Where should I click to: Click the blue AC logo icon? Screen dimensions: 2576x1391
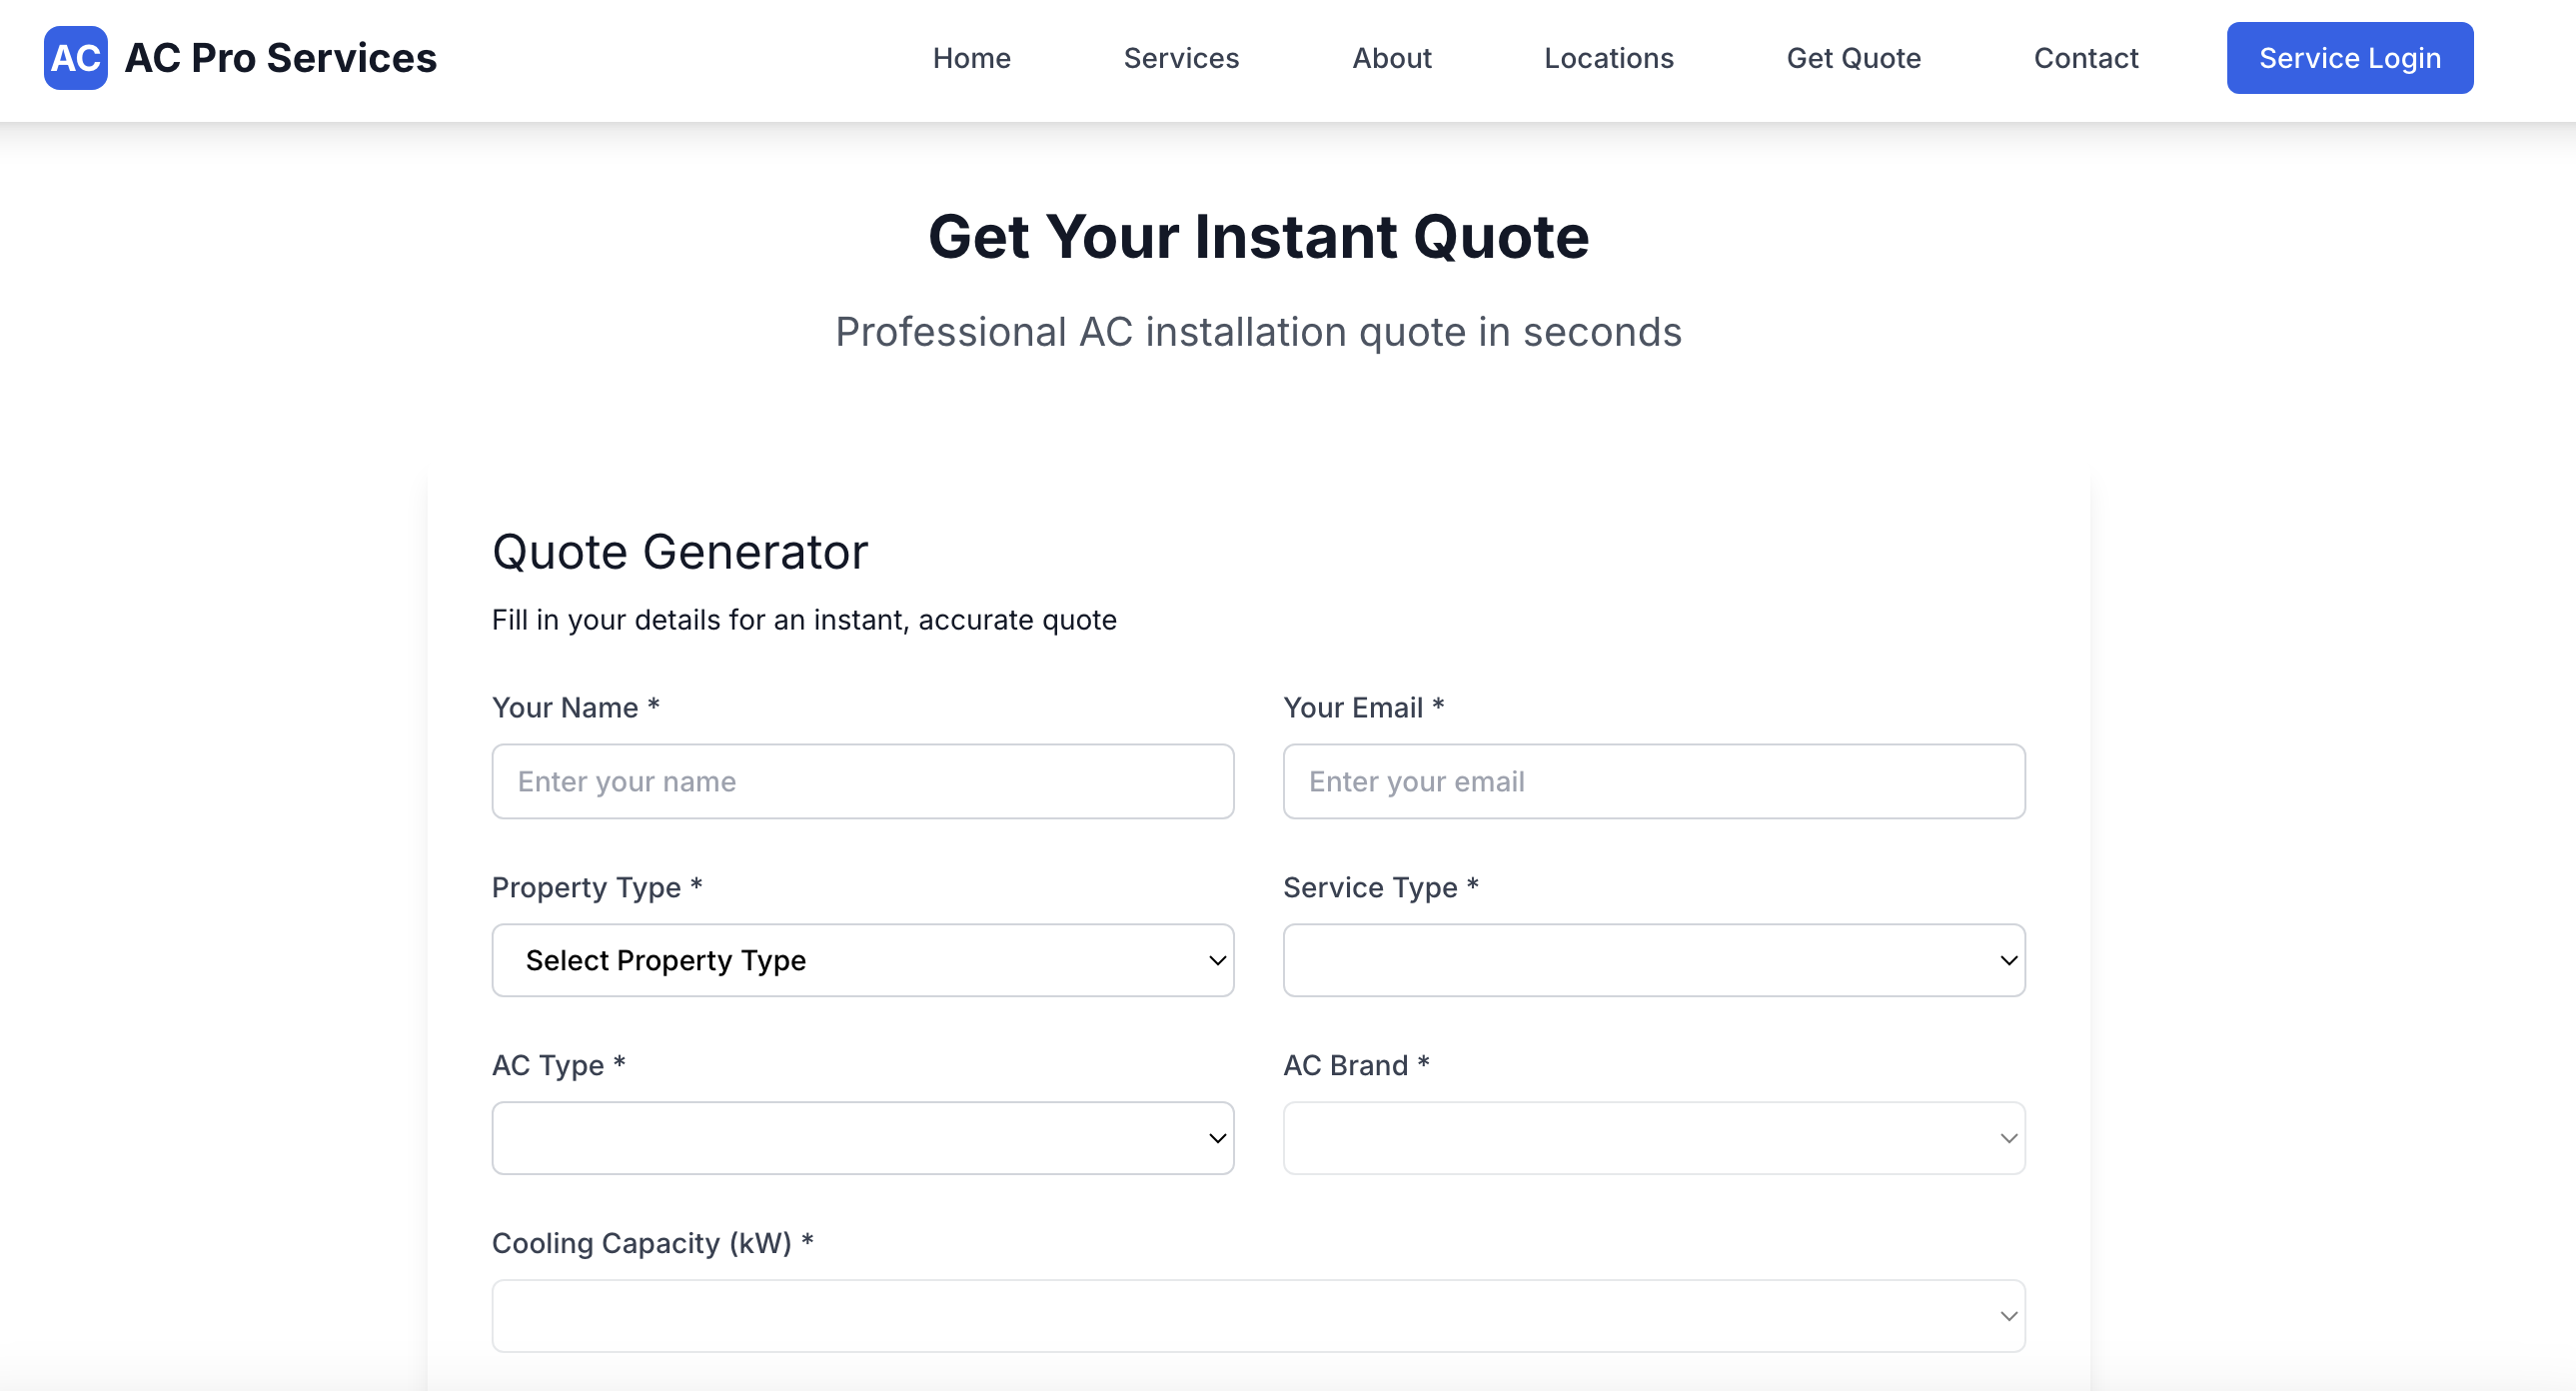(75, 58)
